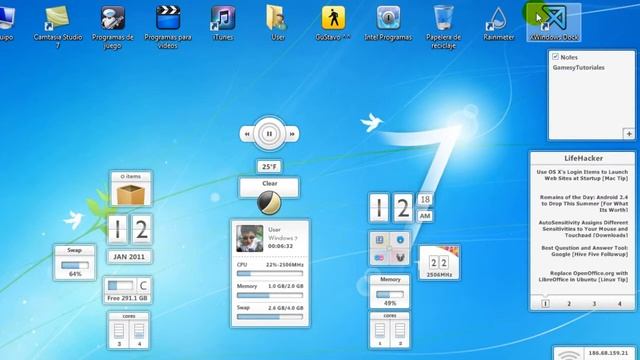Click the Facebook icon in launcher widget

pyautogui.click(x=380, y=240)
